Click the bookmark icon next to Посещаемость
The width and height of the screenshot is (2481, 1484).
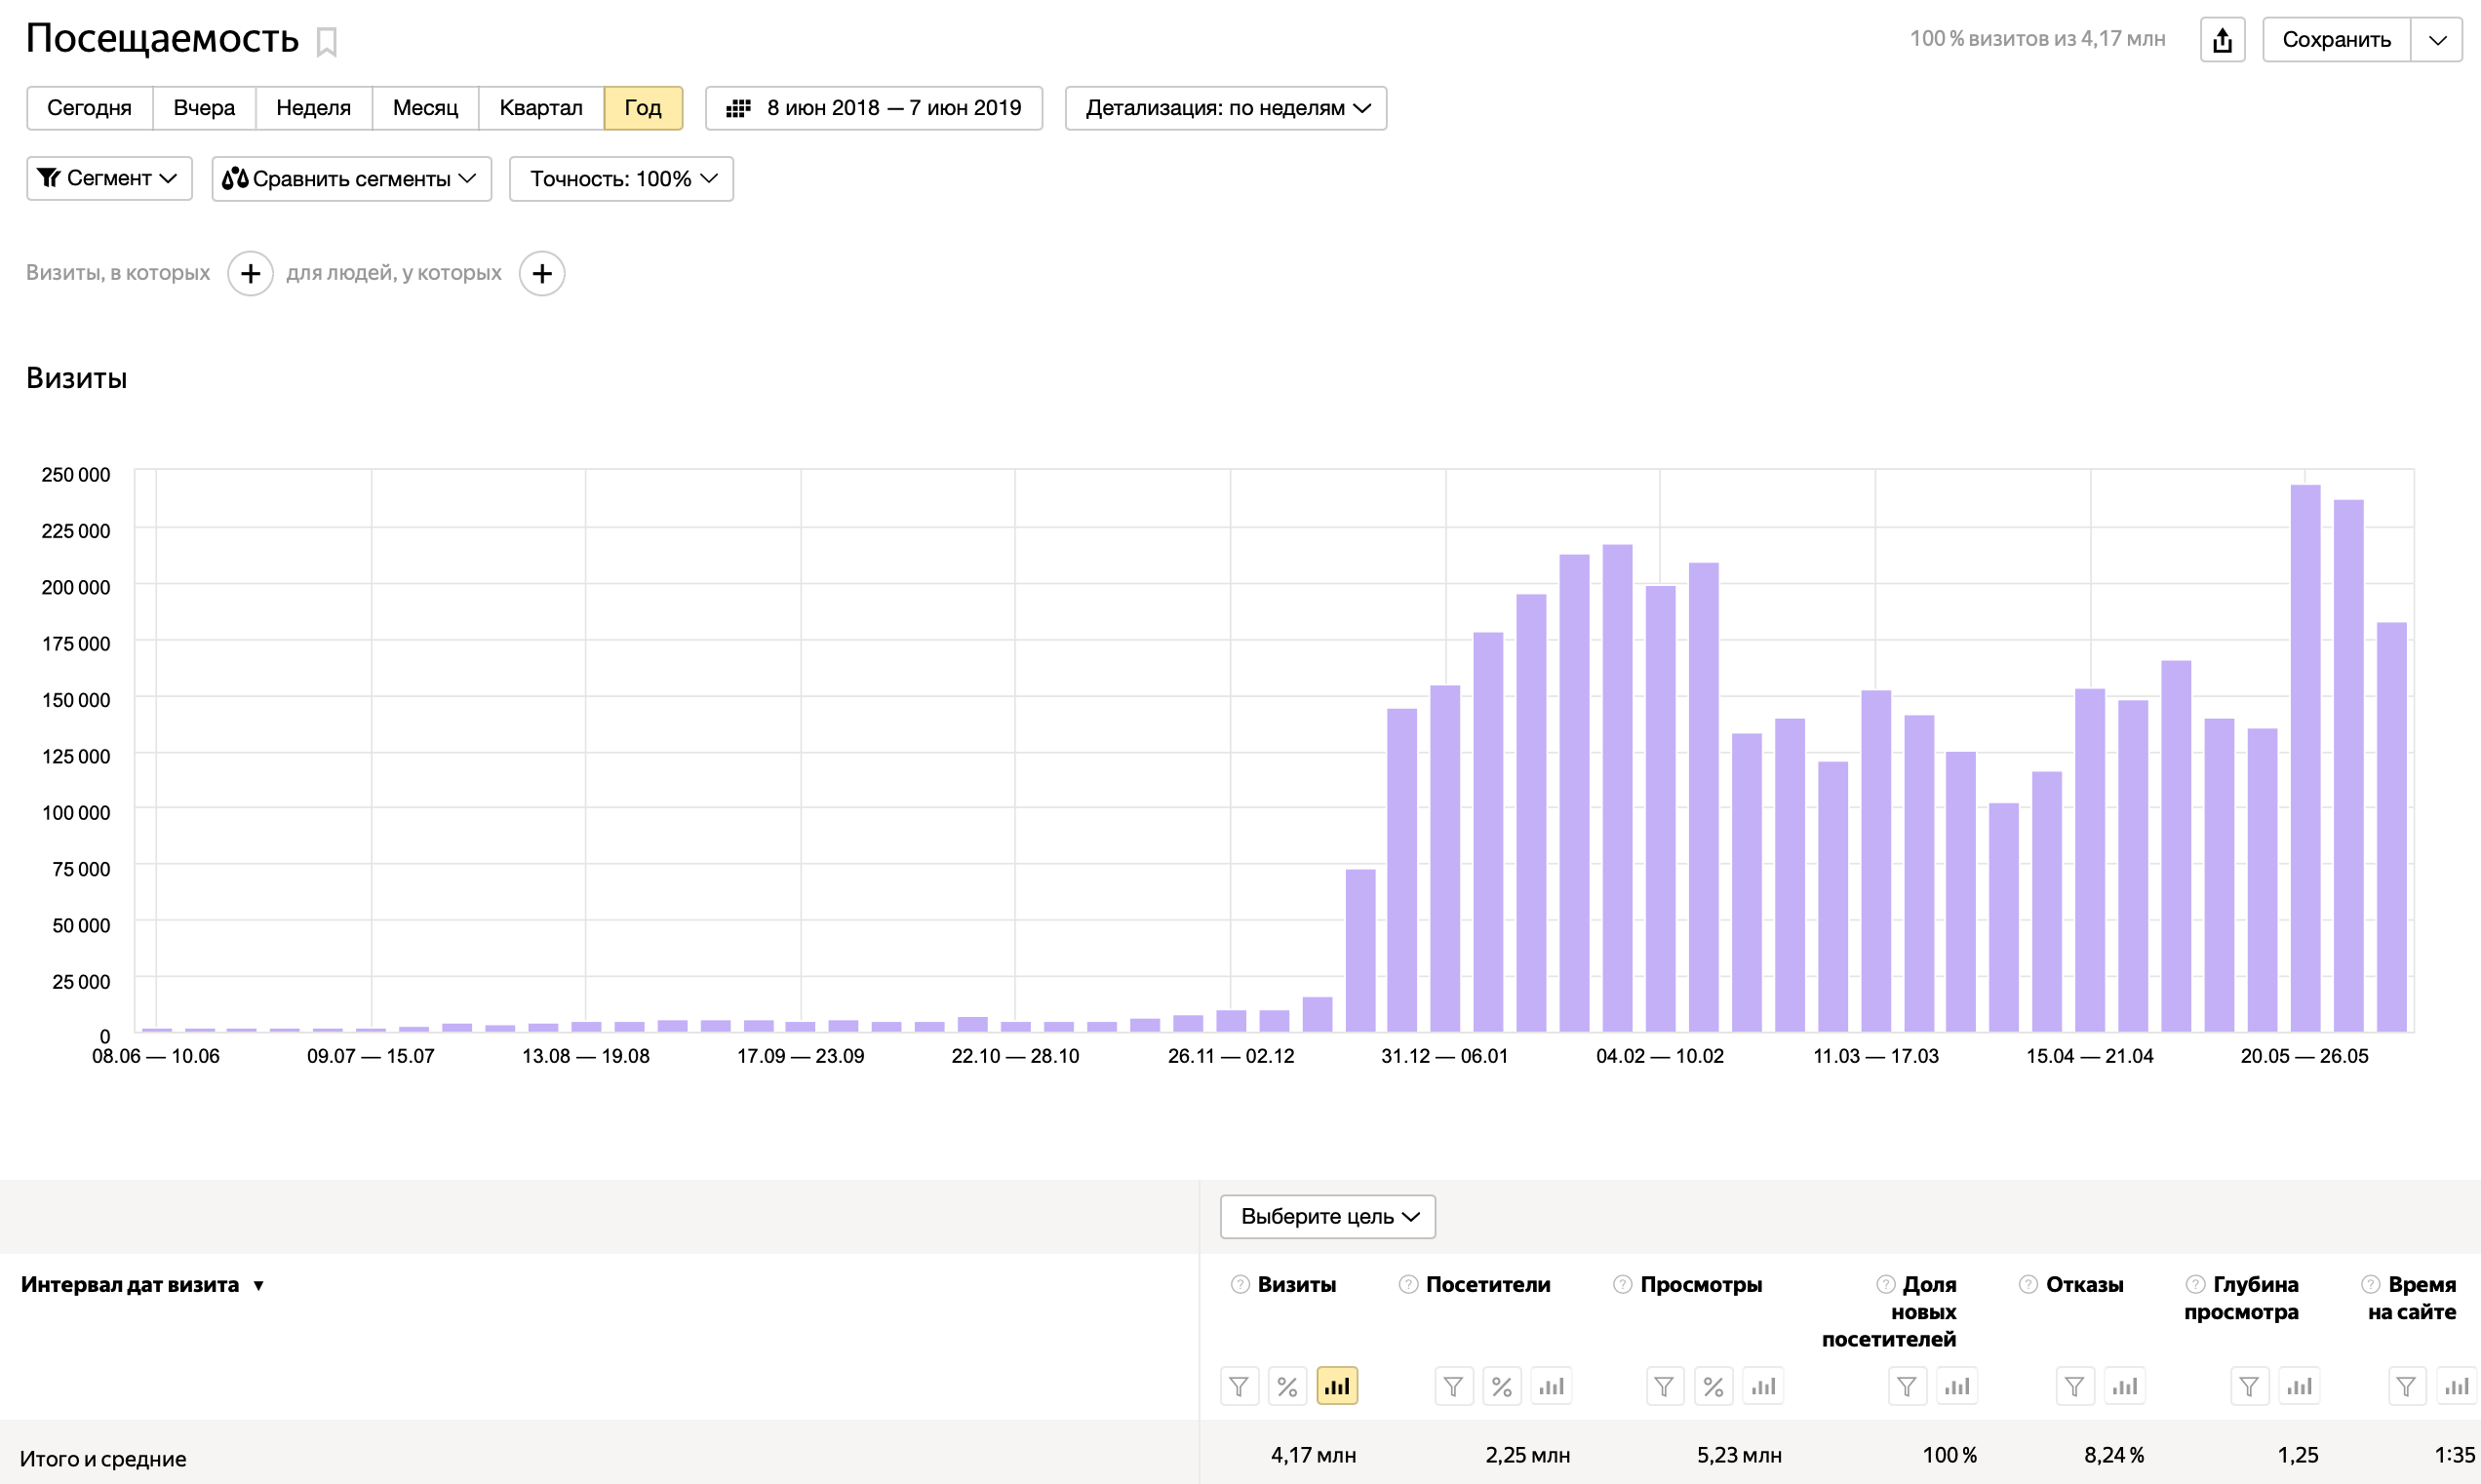[x=326, y=42]
